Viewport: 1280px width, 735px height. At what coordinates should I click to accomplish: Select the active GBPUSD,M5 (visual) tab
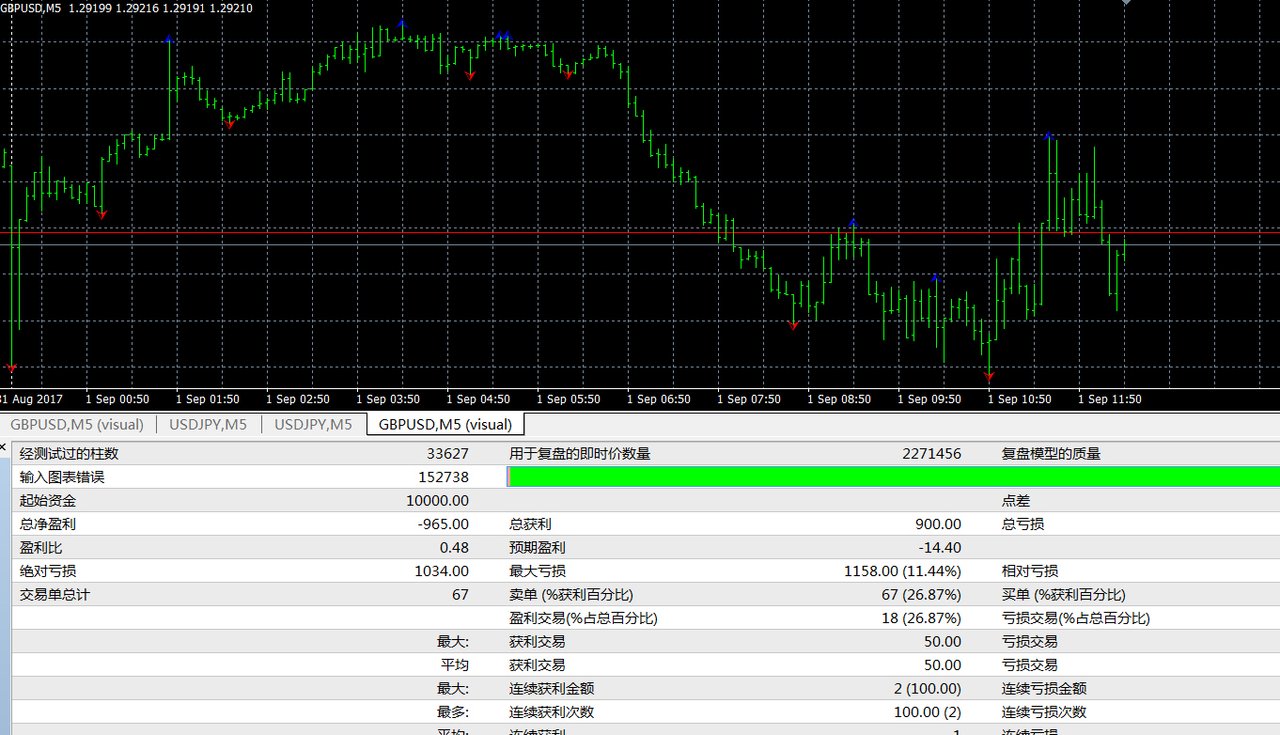(445, 424)
